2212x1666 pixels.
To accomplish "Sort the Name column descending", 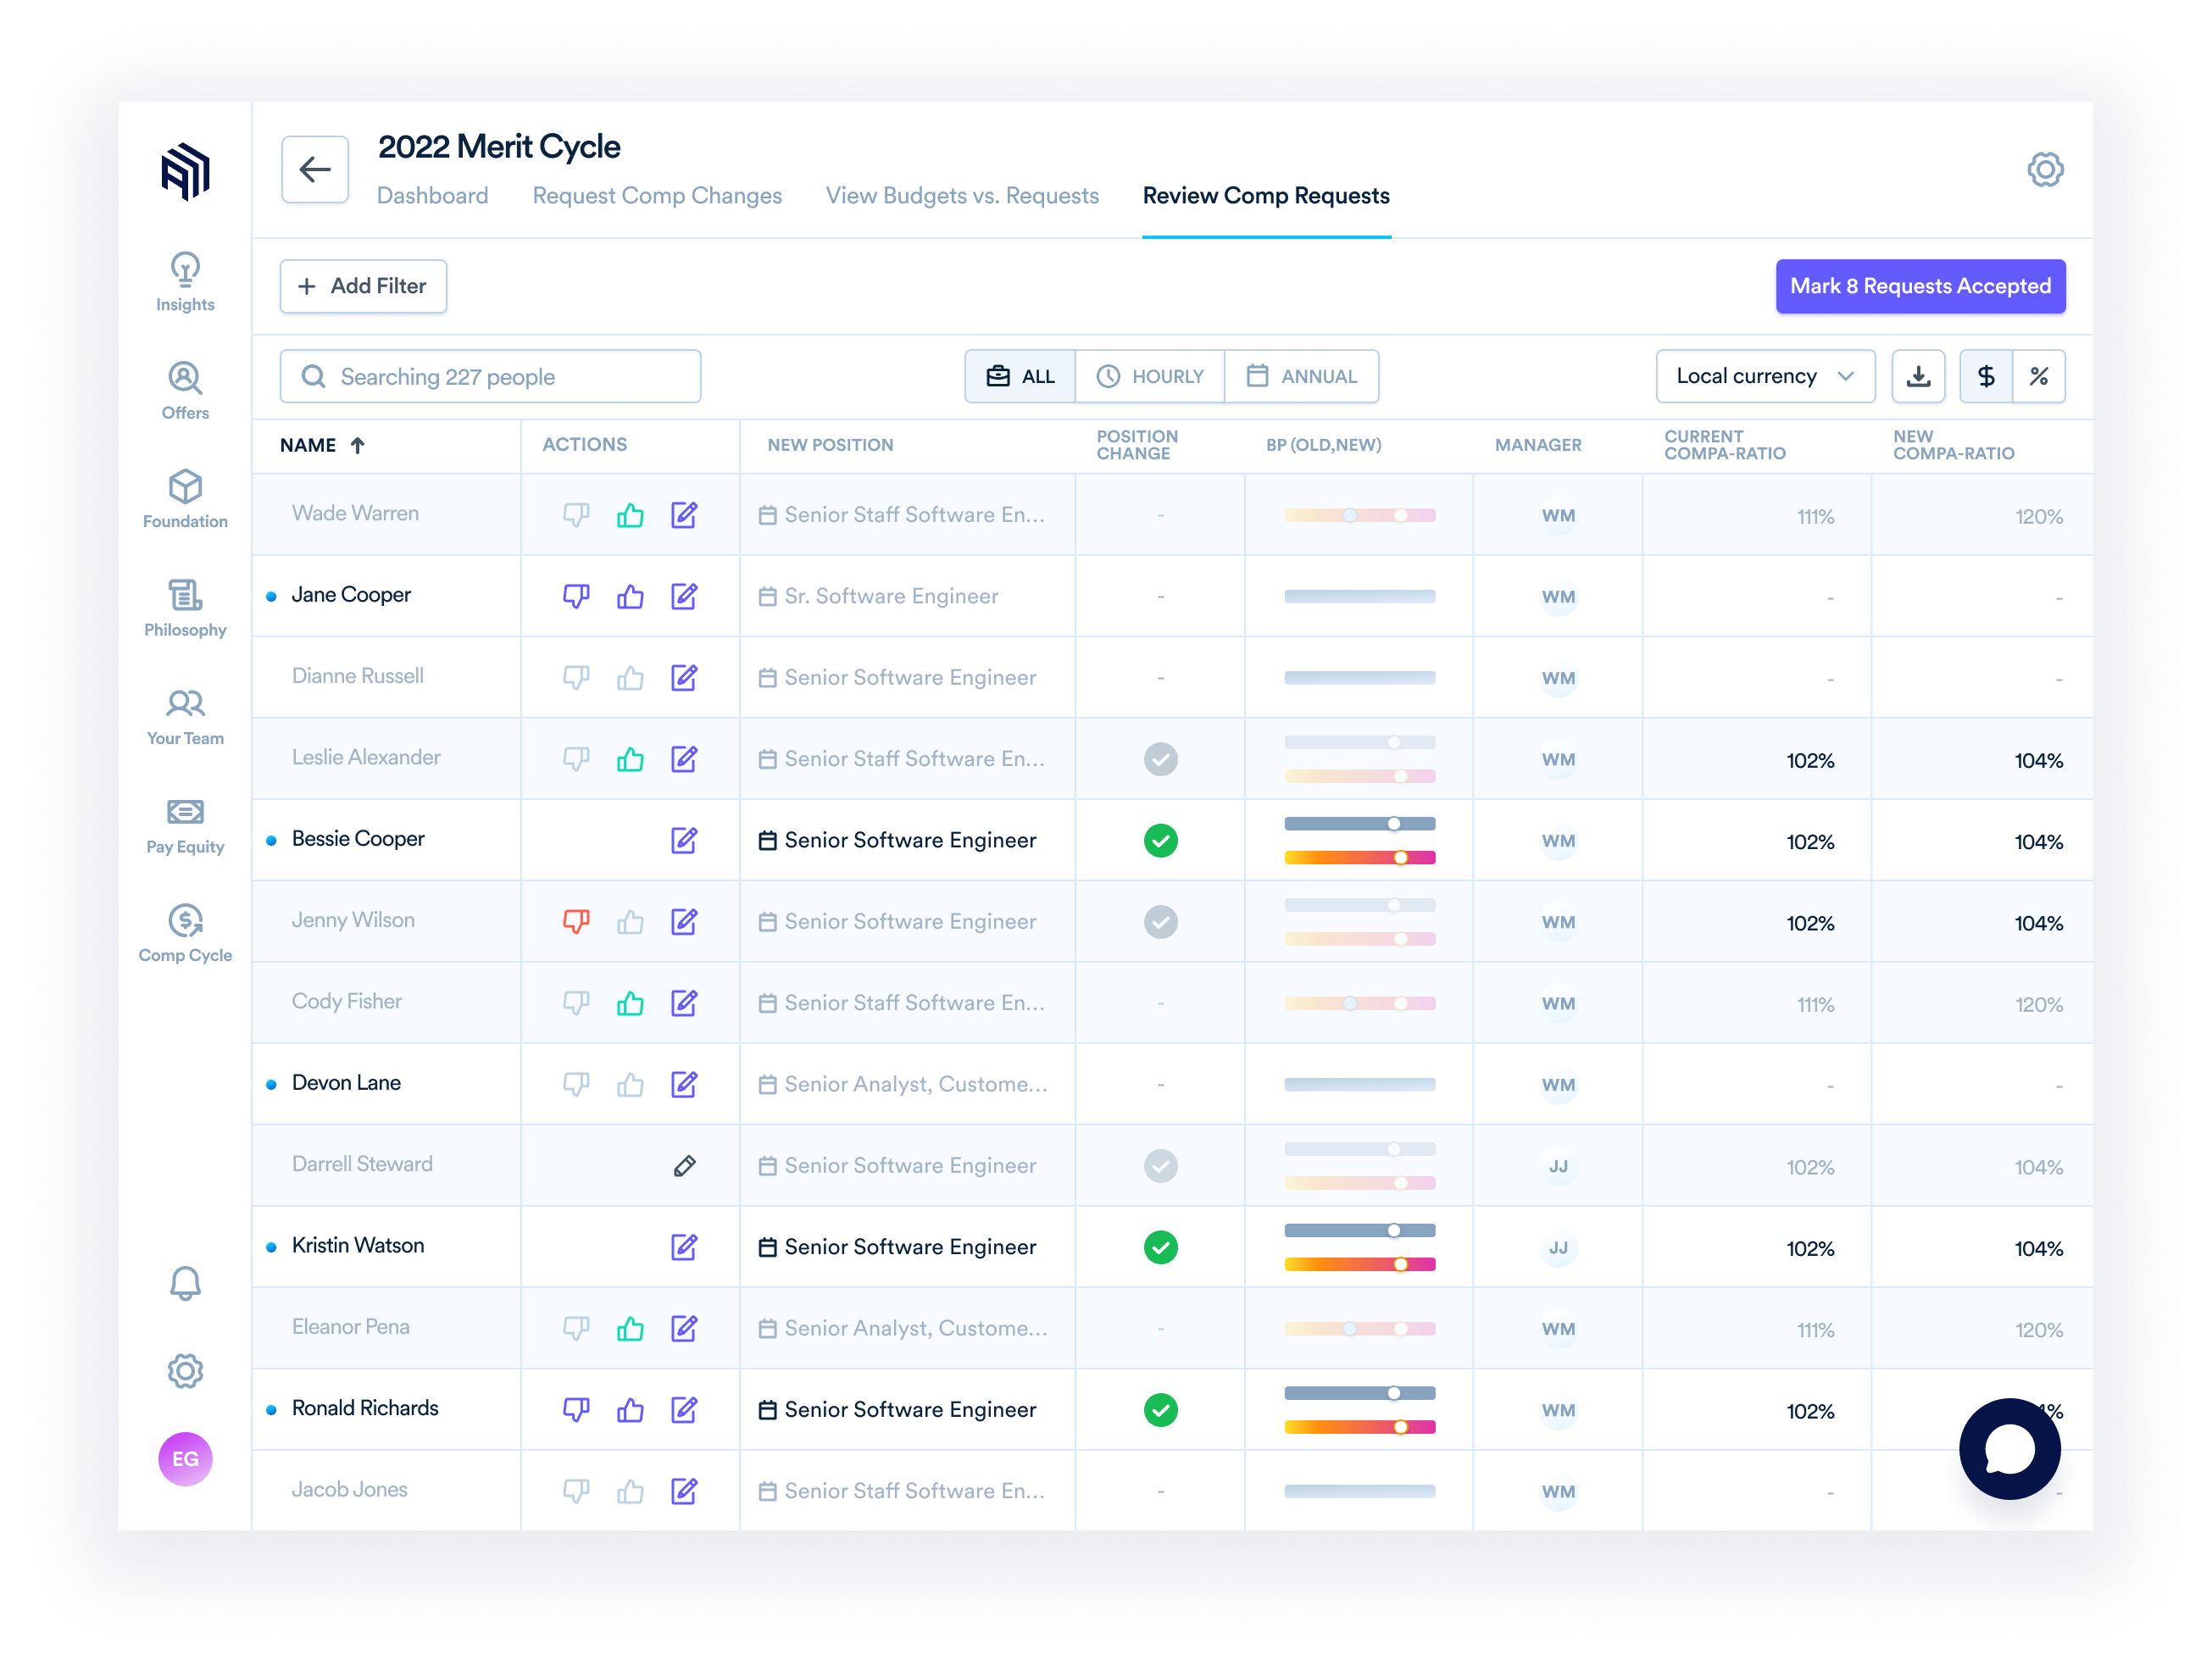I will (x=358, y=445).
